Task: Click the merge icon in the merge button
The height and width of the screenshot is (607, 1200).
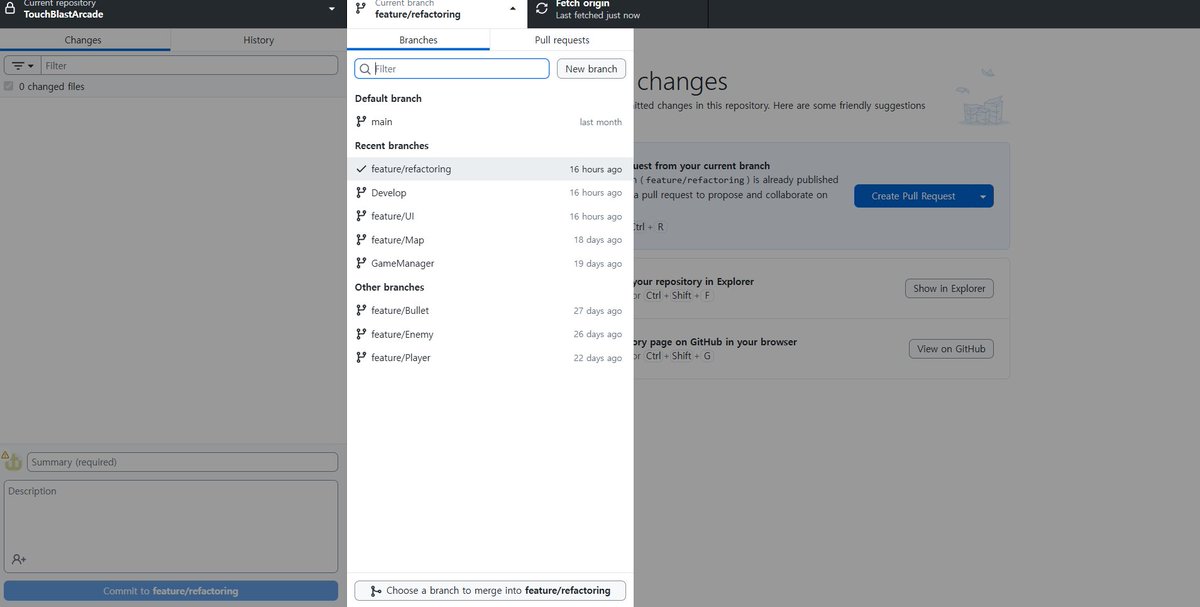Action: pyautogui.click(x=375, y=591)
